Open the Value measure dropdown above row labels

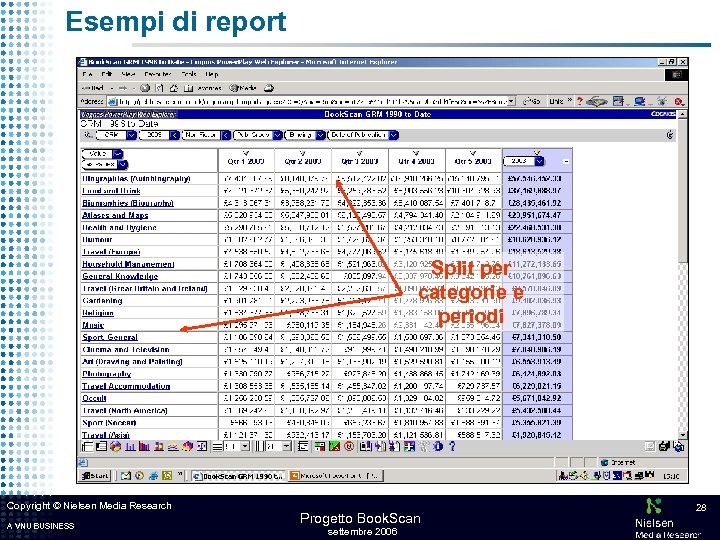[x=118, y=154]
